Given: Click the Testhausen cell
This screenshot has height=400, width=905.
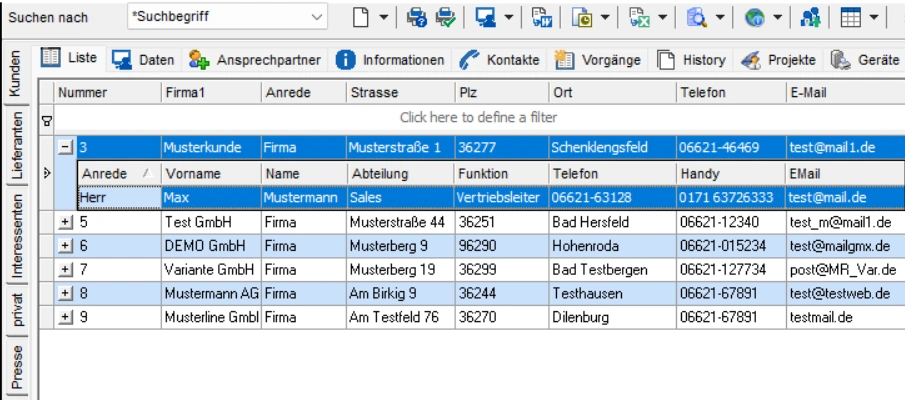Looking at the screenshot, I should click(x=612, y=293).
